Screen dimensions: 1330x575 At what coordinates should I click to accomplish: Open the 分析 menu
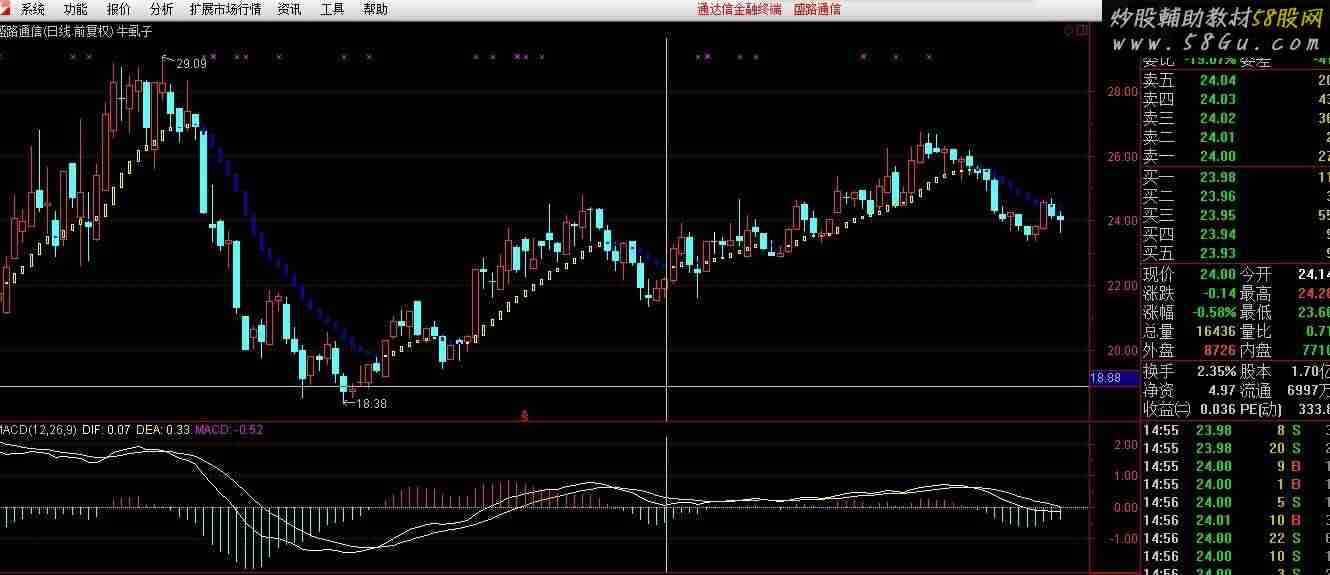coord(161,9)
